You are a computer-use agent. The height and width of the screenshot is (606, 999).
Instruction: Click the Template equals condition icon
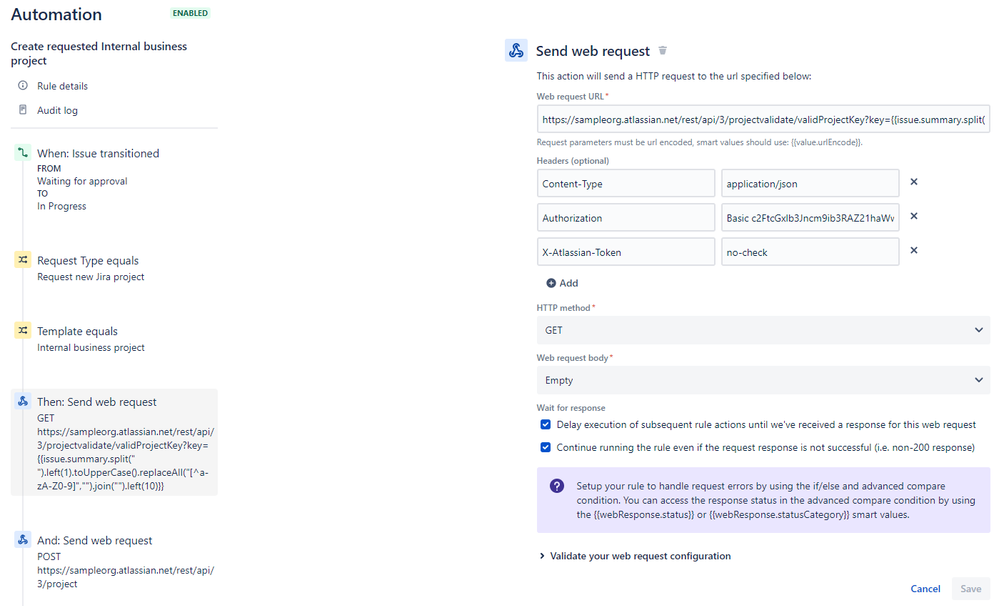pos(23,331)
